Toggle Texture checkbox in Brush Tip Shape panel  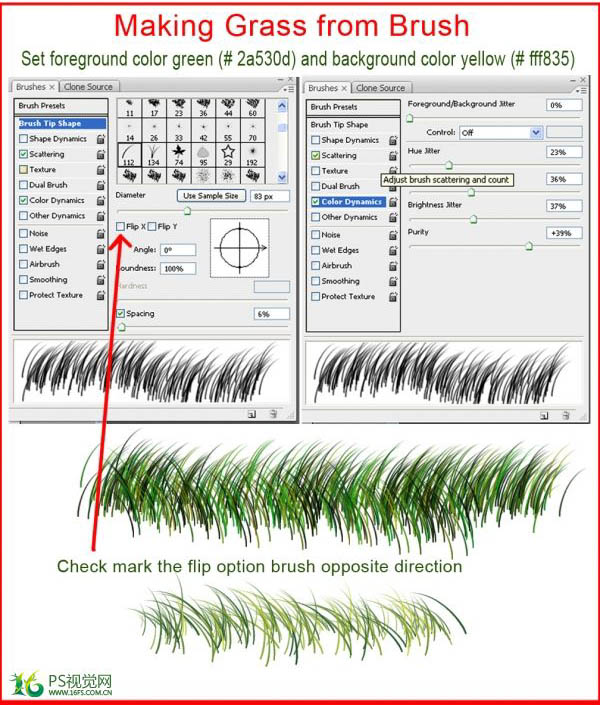[23, 170]
